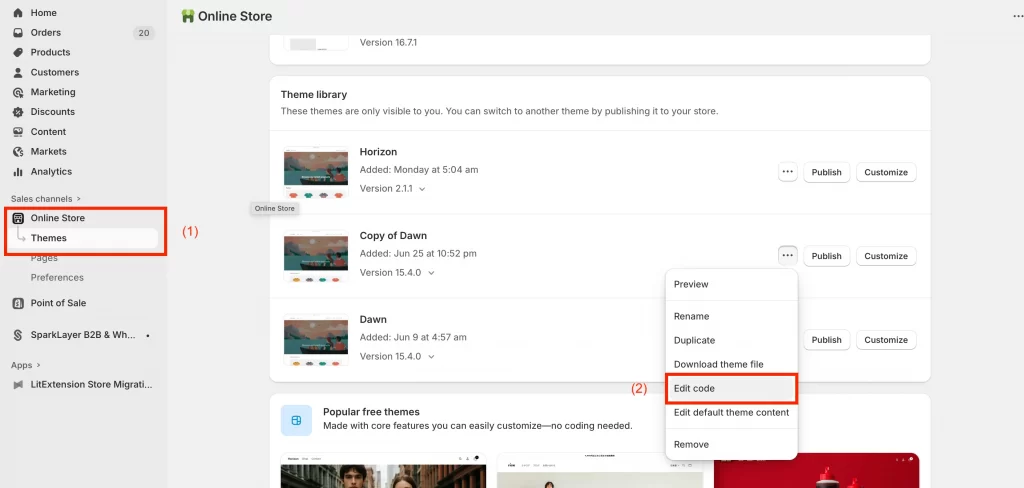
Task: Click the Orders count badge showing 20
Action: (x=144, y=33)
